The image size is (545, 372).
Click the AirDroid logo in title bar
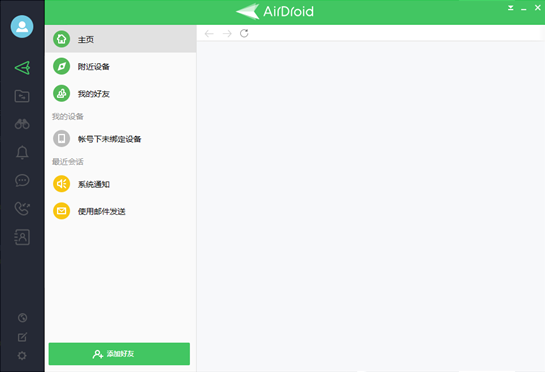click(x=275, y=11)
